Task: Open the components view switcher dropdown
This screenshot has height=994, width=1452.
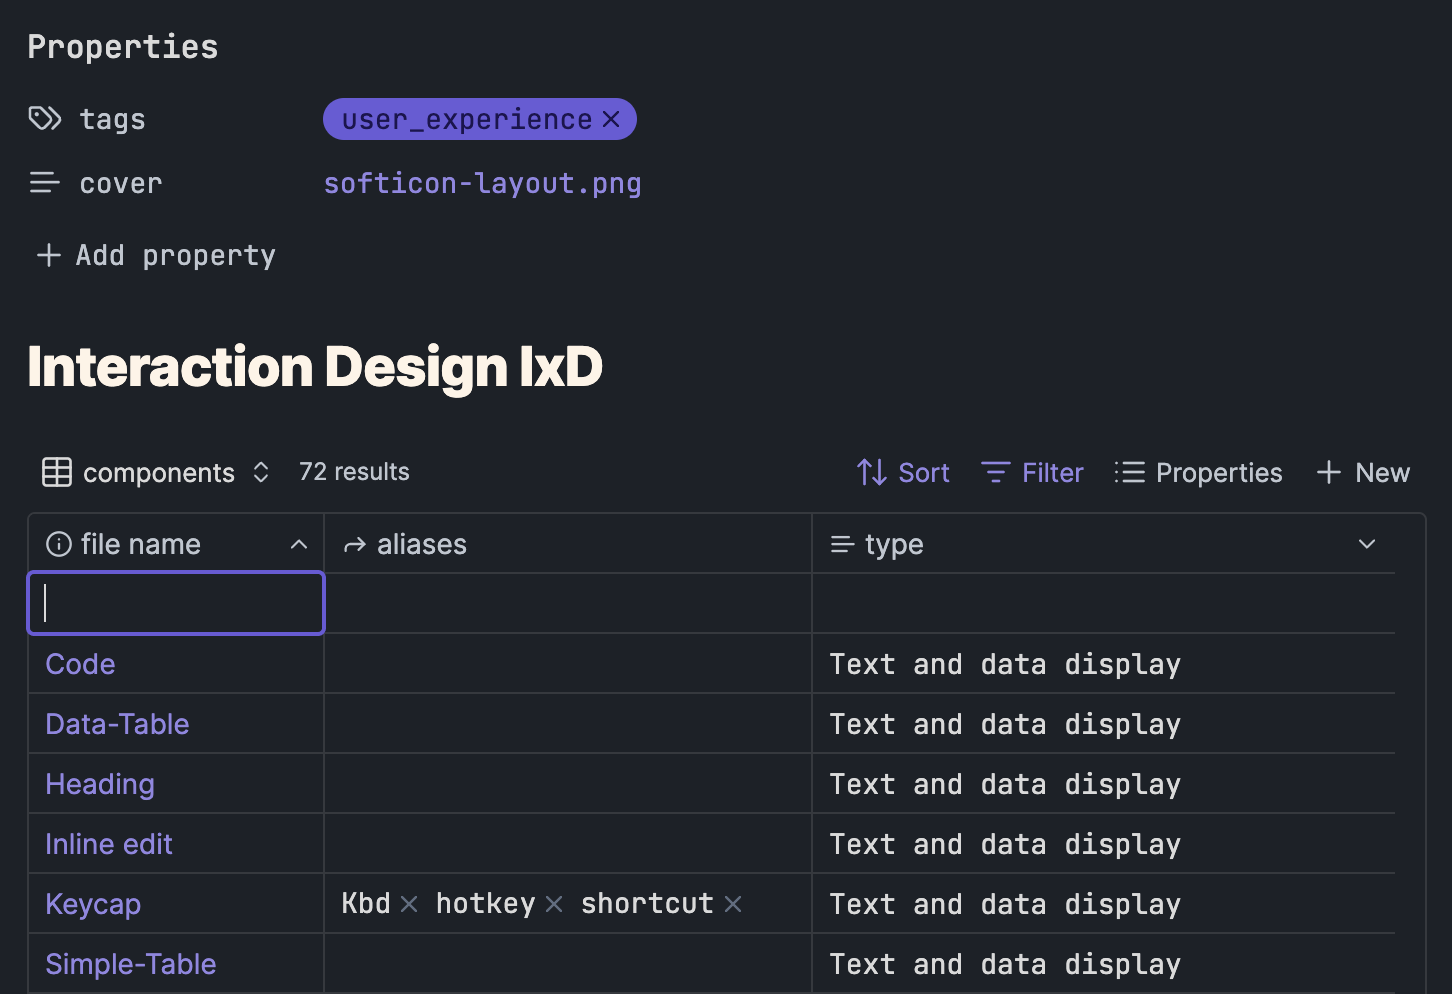Action: coord(260,472)
